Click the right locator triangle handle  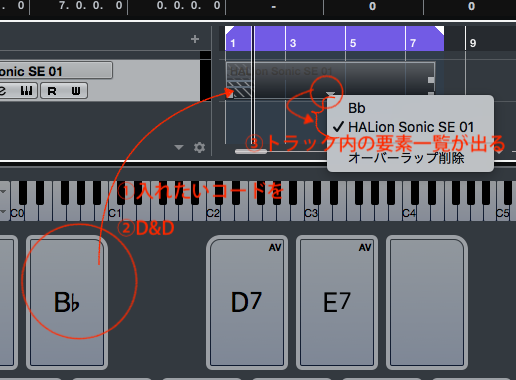point(439,31)
